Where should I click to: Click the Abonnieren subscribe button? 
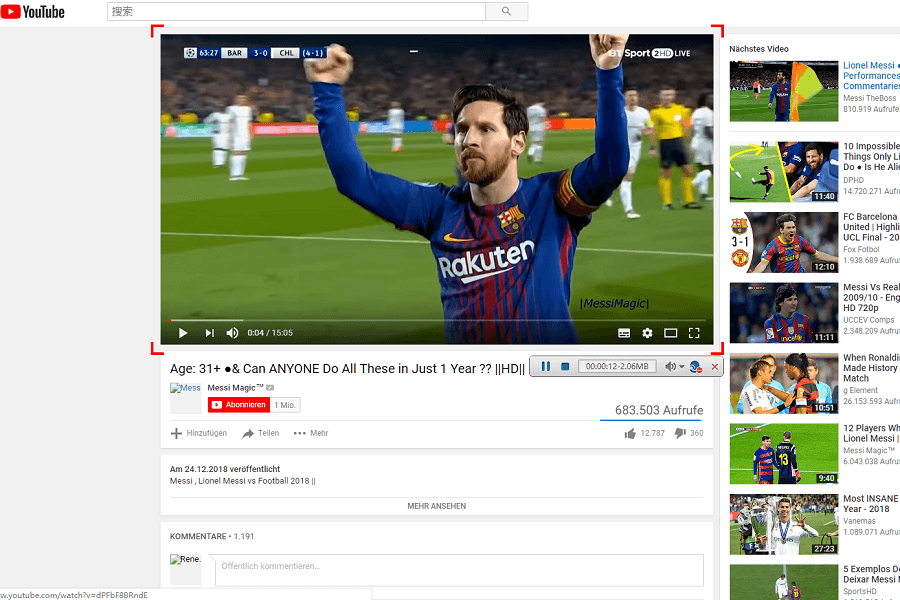[239, 405]
